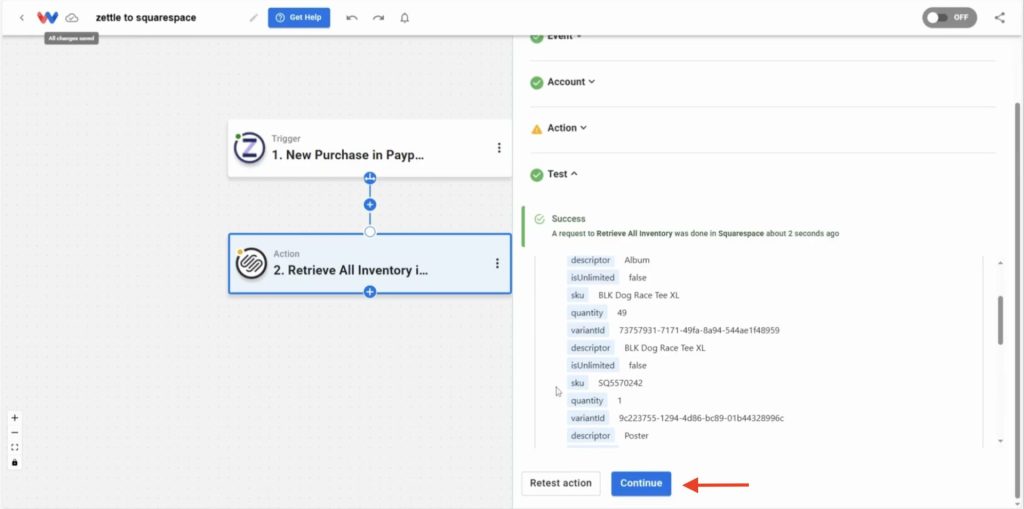1024x509 pixels.
Task: Undo the last change
Action: 352,18
